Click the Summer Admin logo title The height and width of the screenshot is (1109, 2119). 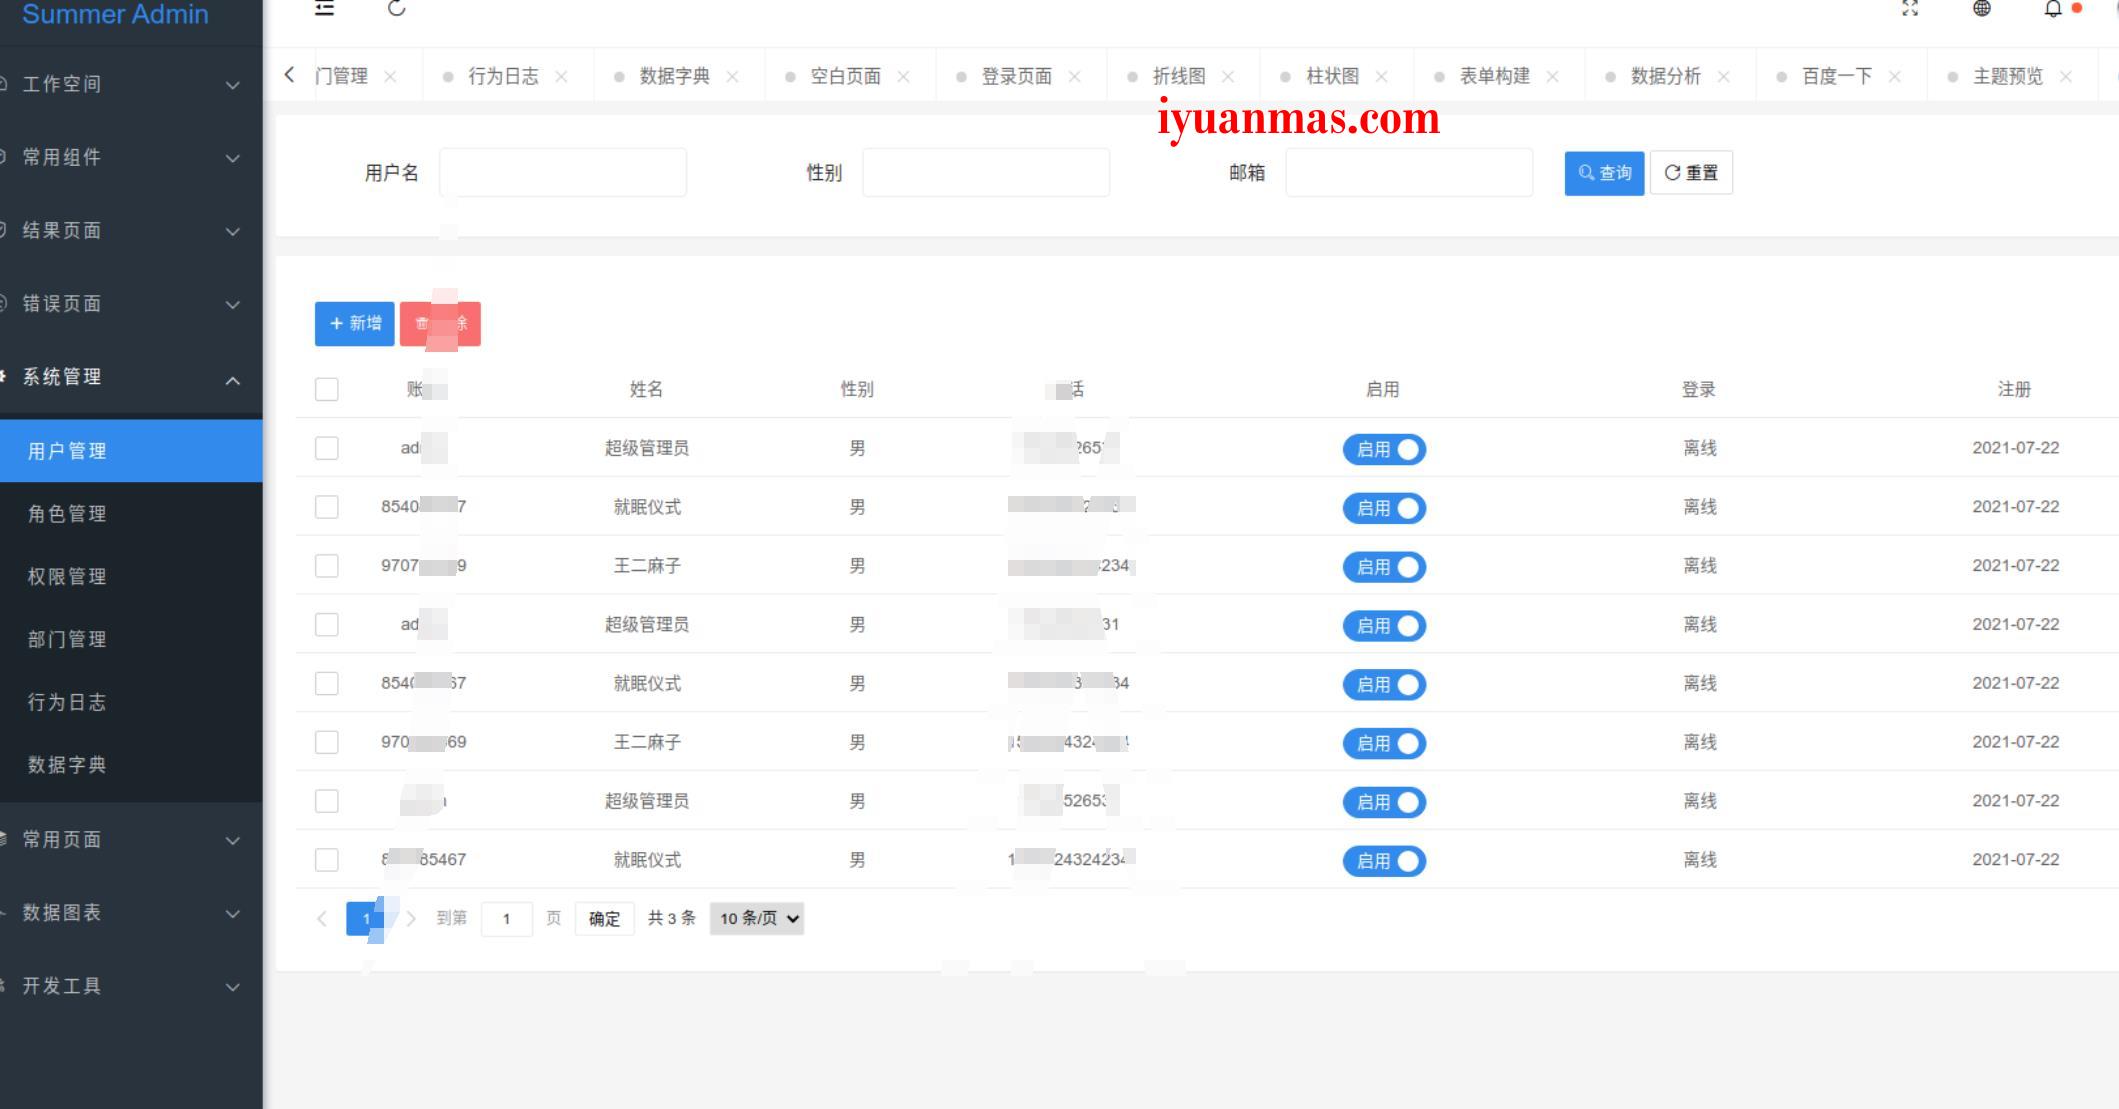tap(115, 14)
